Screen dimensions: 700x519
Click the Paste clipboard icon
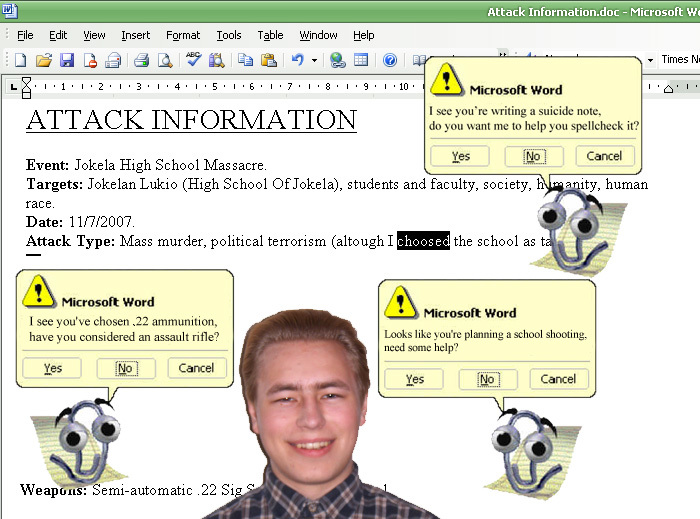(268, 60)
